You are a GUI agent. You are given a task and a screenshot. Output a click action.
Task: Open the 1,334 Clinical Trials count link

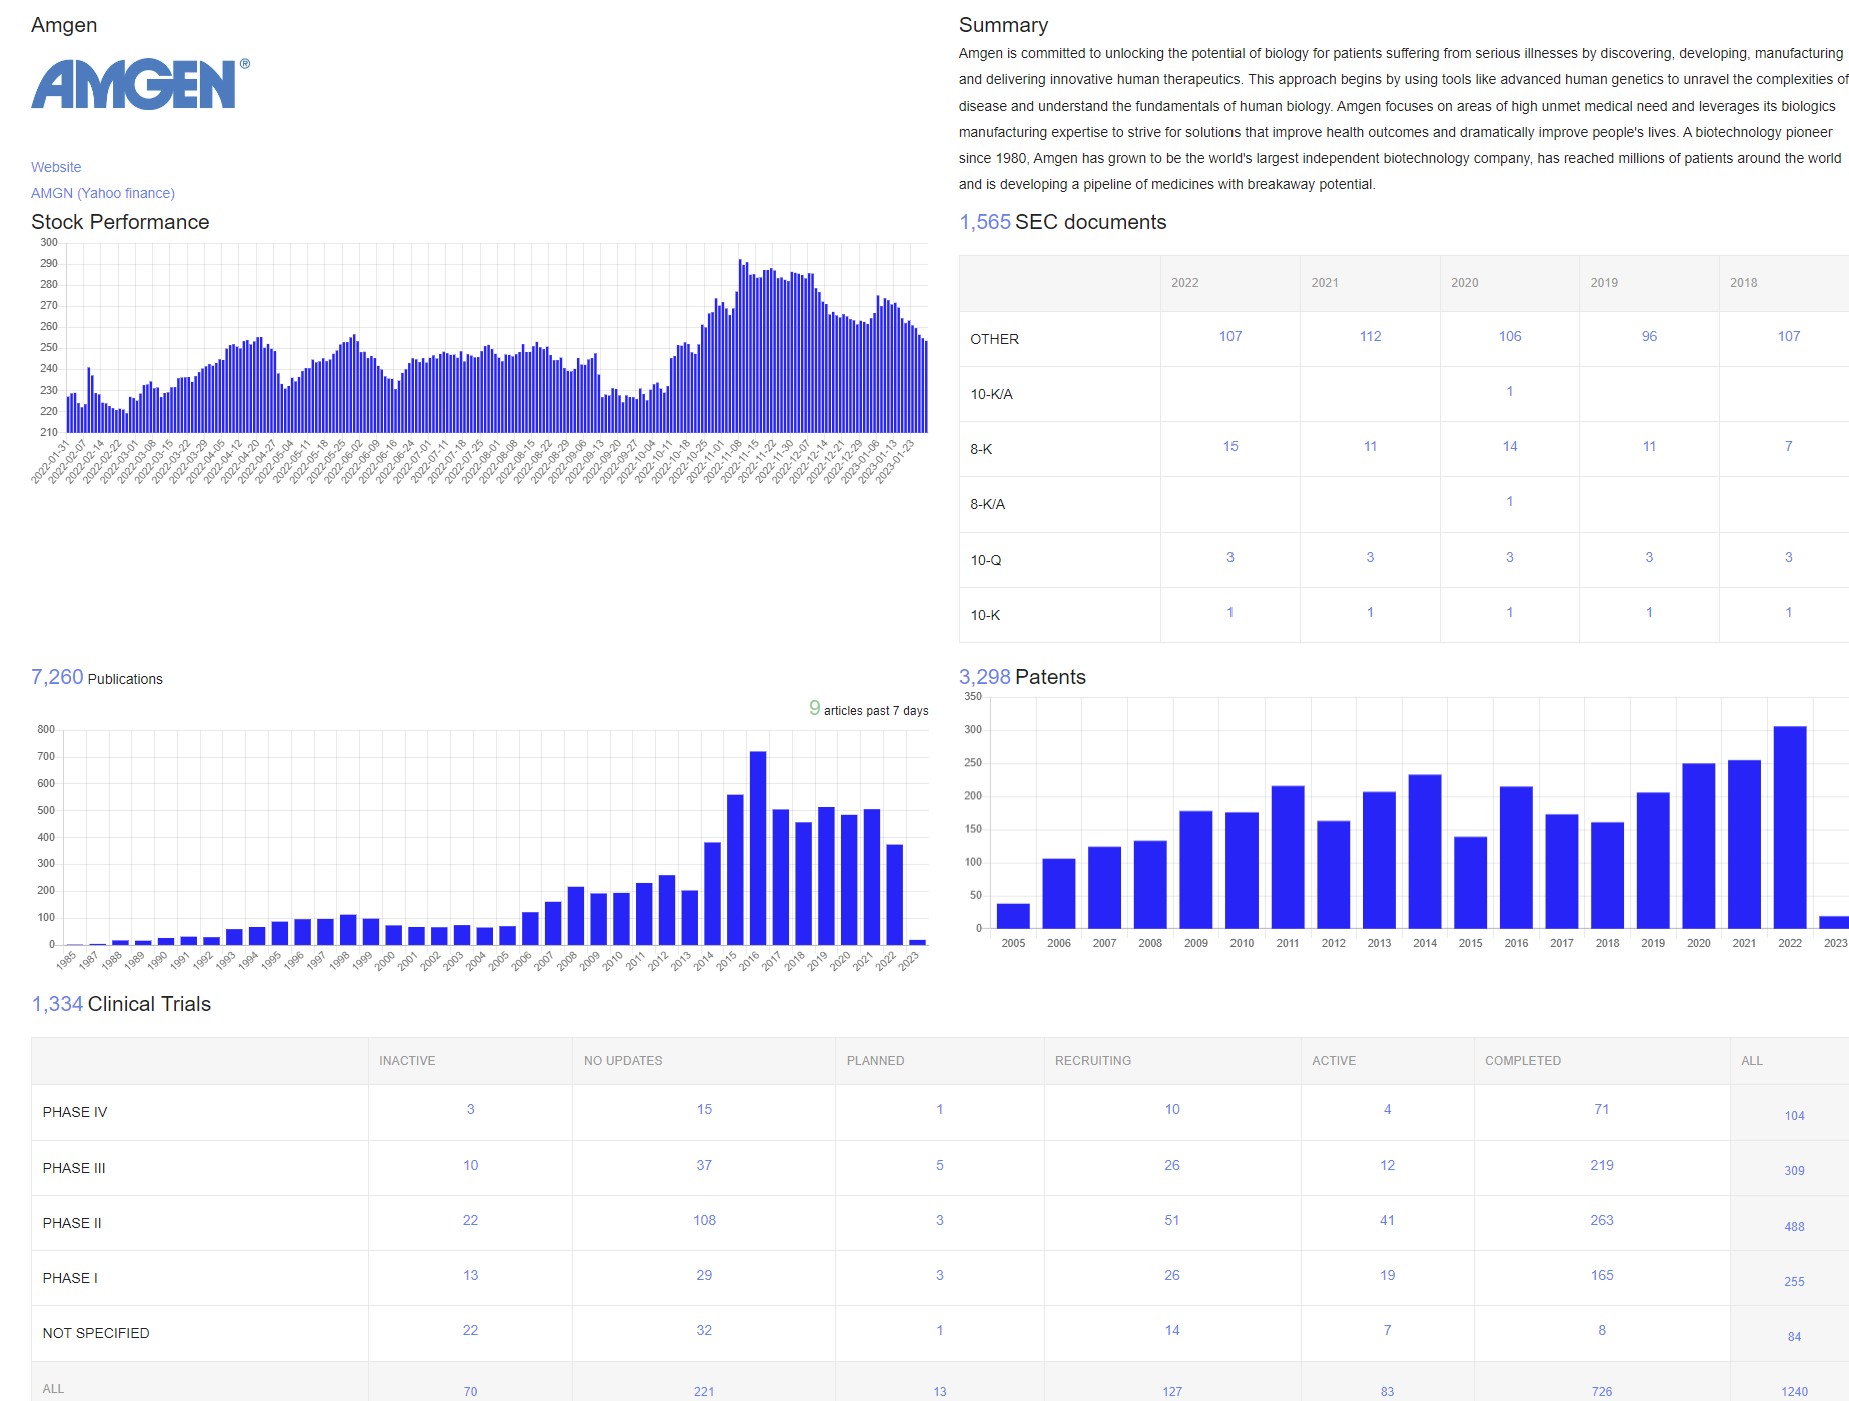[57, 1004]
